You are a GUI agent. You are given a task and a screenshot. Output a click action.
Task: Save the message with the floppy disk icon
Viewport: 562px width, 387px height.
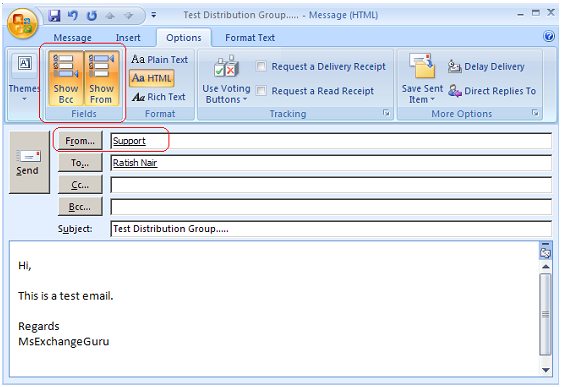tap(54, 15)
